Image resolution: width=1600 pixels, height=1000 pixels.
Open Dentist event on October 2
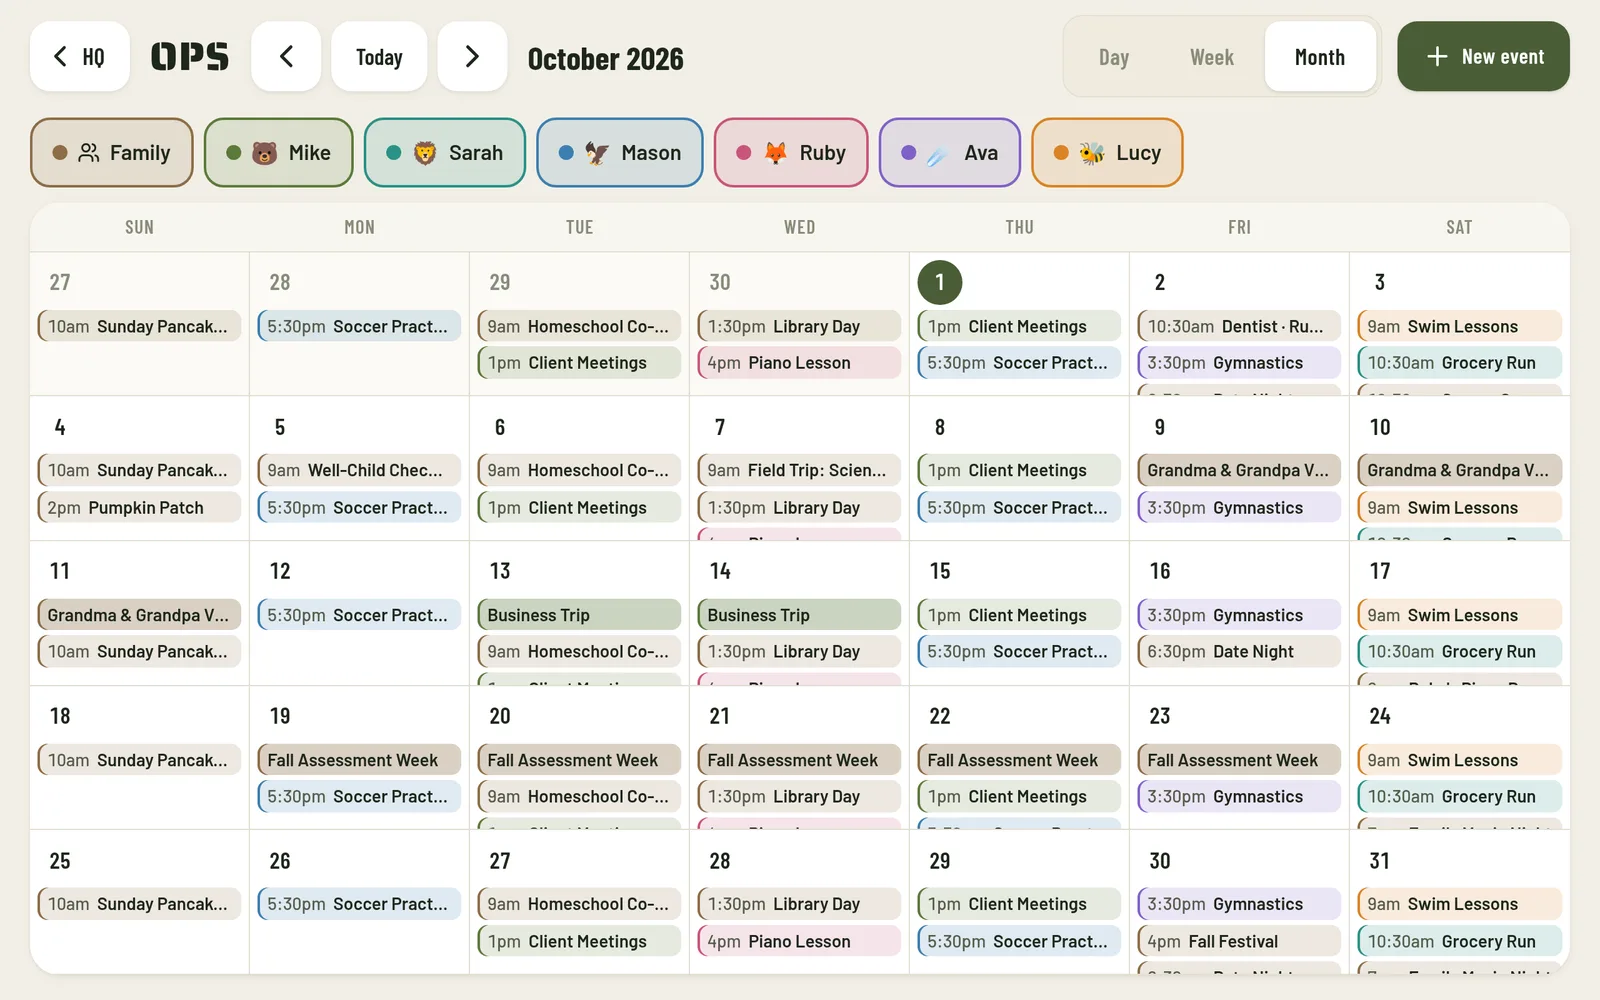(1239, 326)
